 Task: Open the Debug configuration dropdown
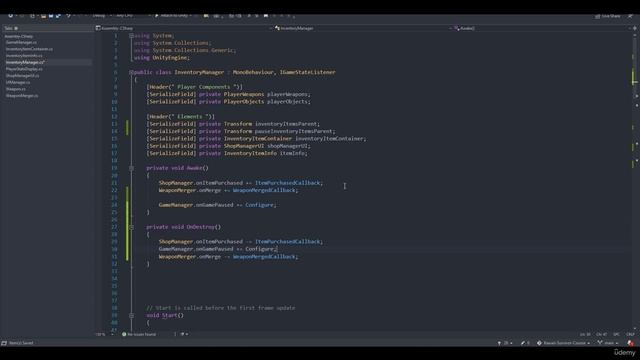coord(101,16)
